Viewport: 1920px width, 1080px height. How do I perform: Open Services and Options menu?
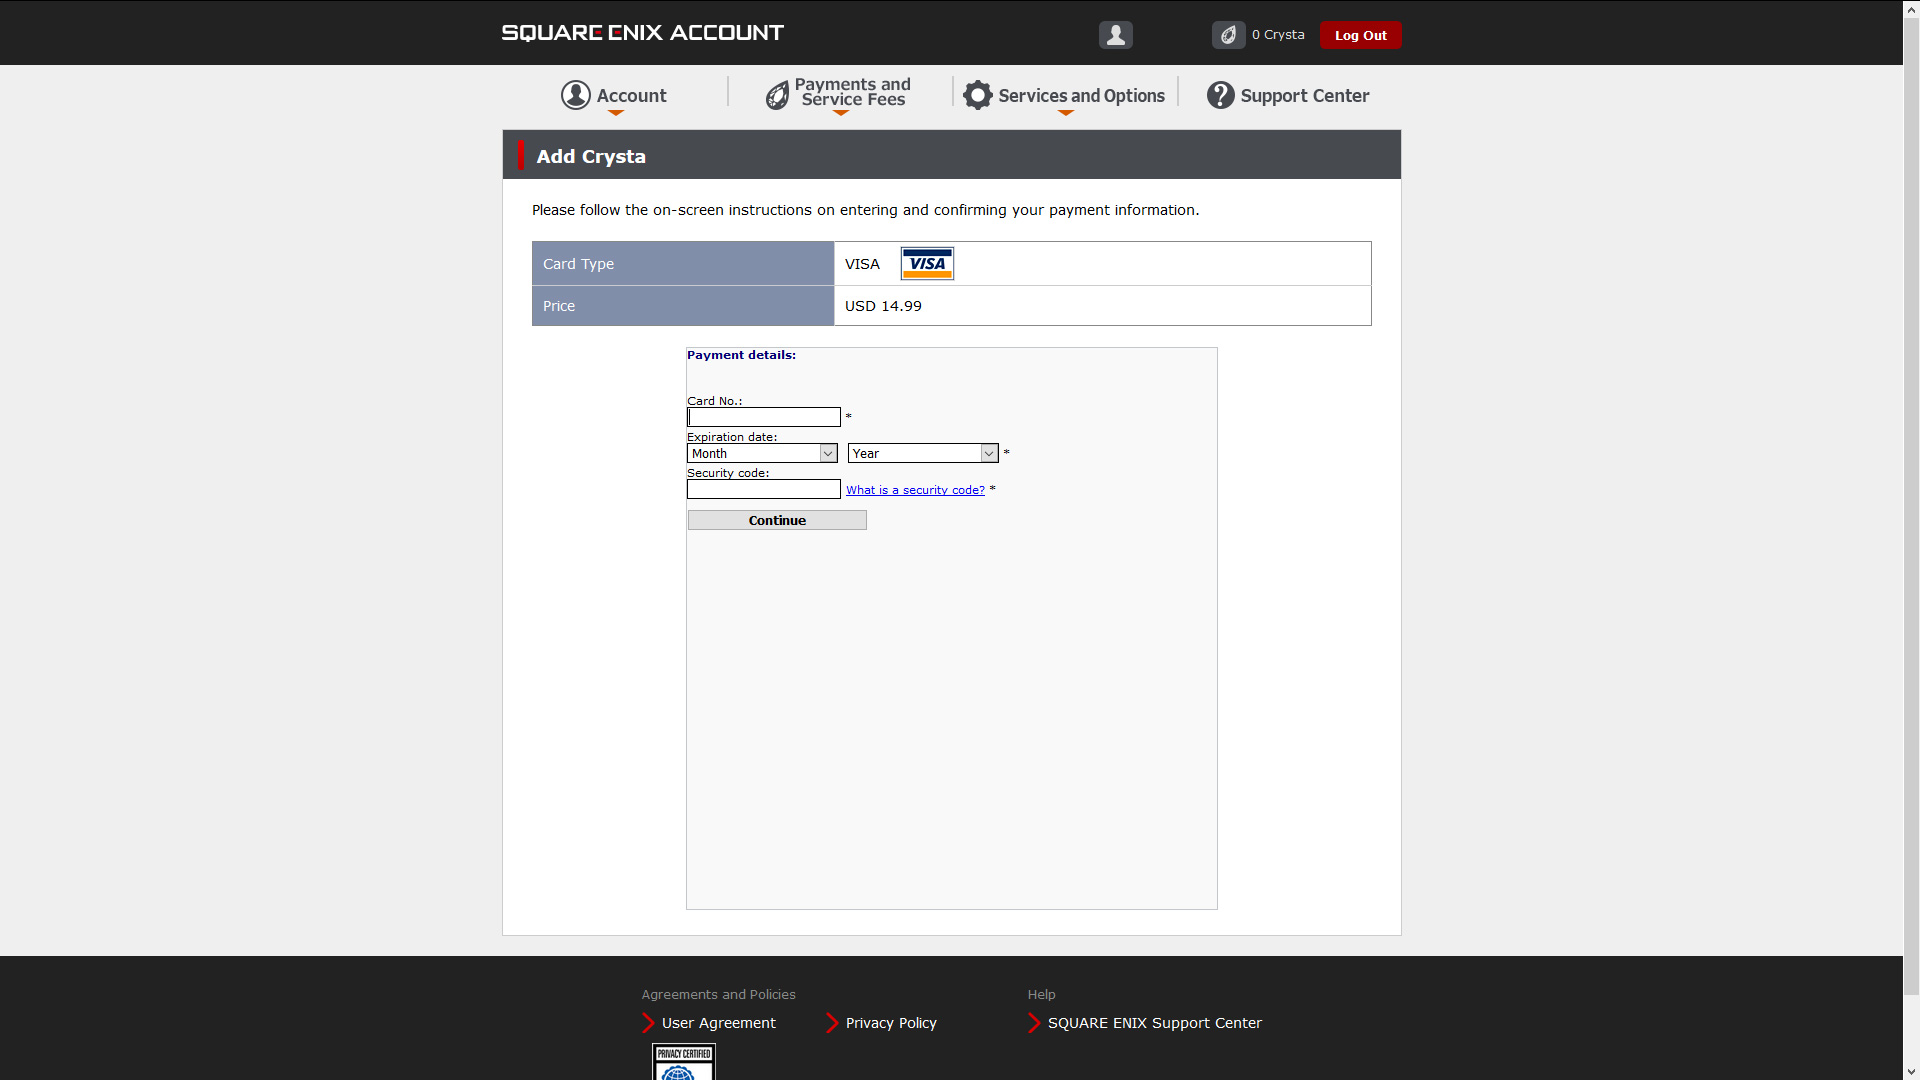pos(1064,96)
